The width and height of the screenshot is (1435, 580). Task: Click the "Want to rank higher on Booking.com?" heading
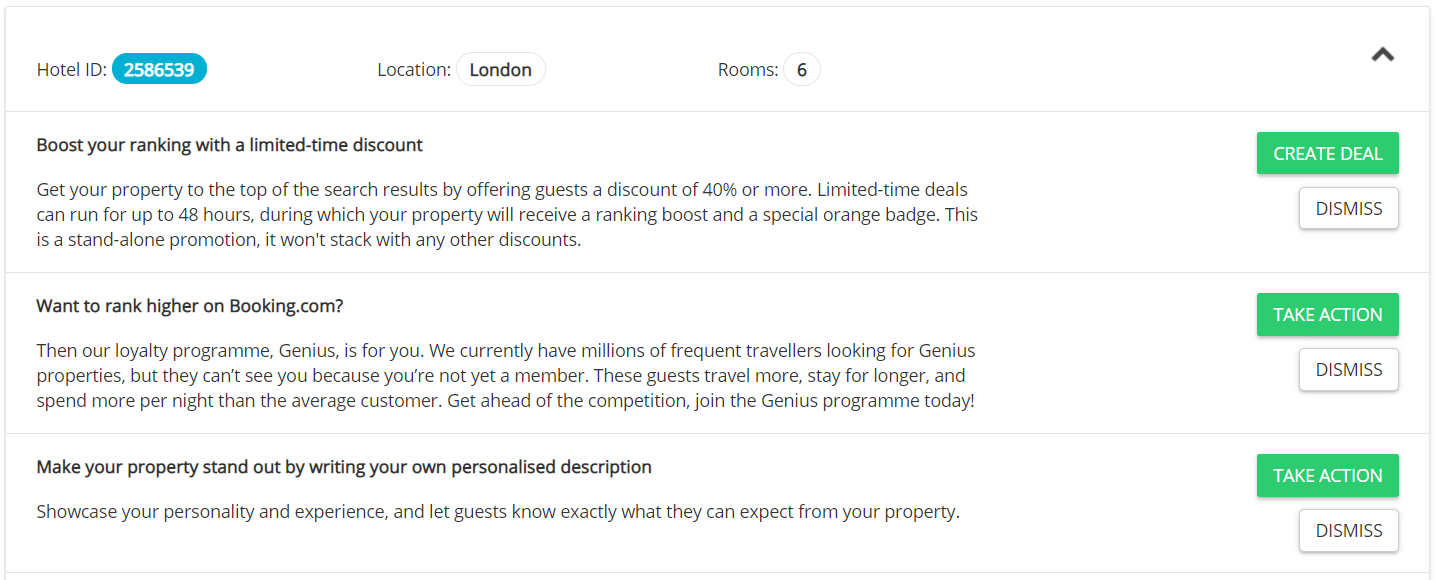click(189, 306)
